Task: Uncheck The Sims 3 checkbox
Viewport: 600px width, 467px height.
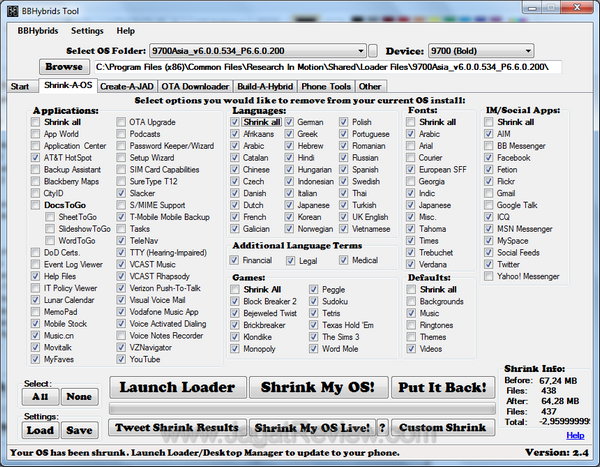Action: pos(313,337)
